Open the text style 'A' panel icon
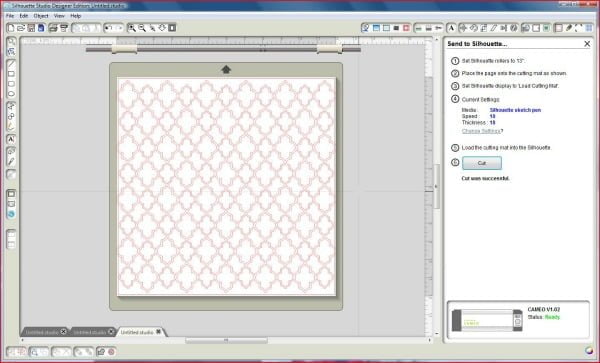Image resolution: width=600 pixels, height=363 pixels. (451, 28)
